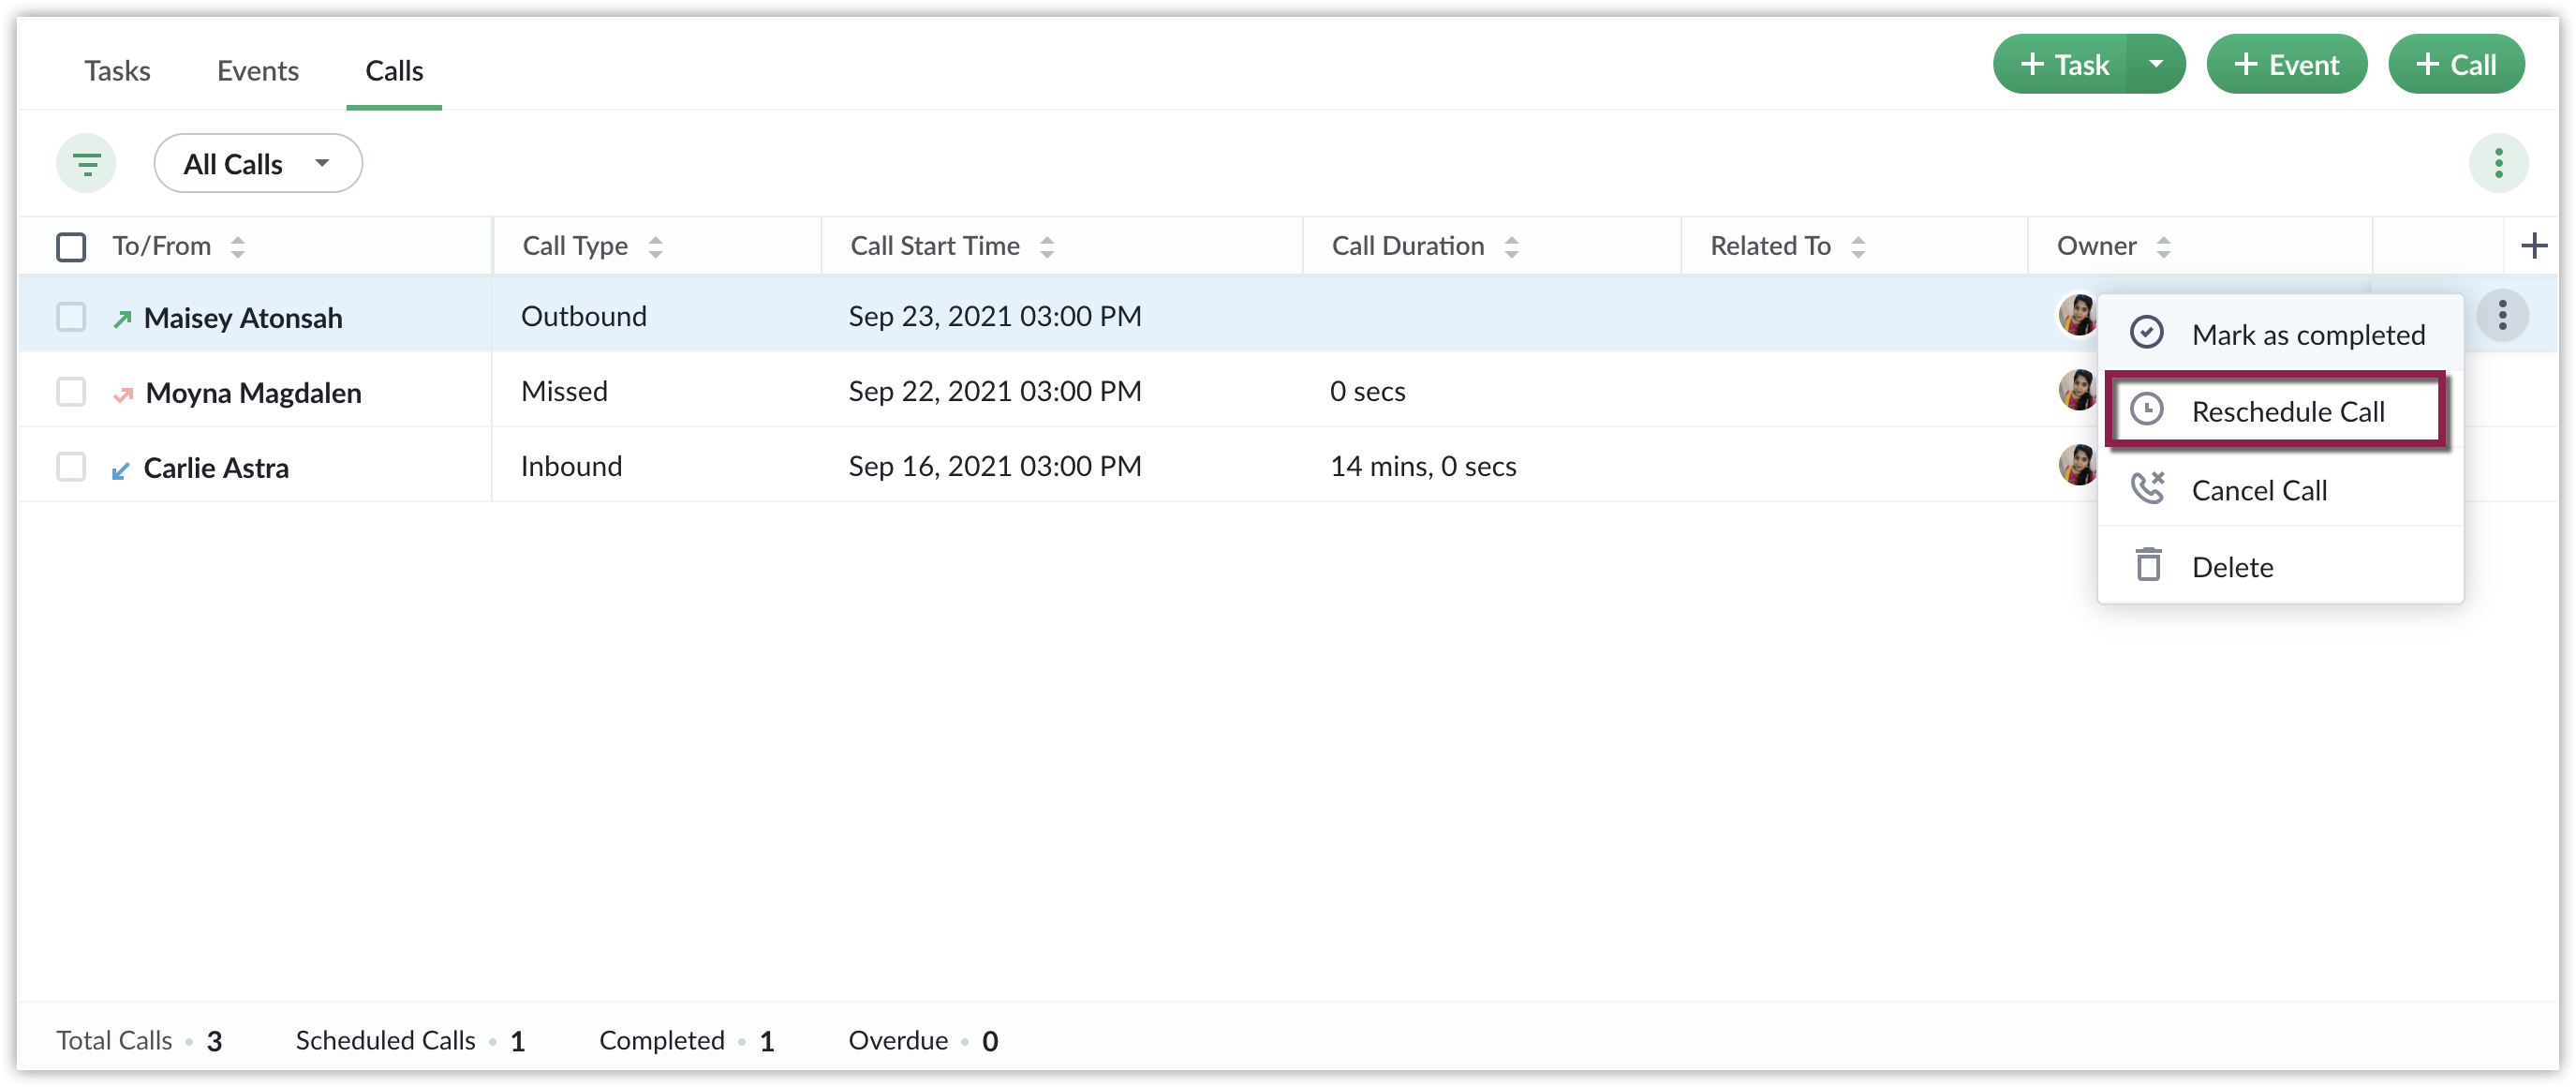Click the Completed count in footer

[766, 1041]
